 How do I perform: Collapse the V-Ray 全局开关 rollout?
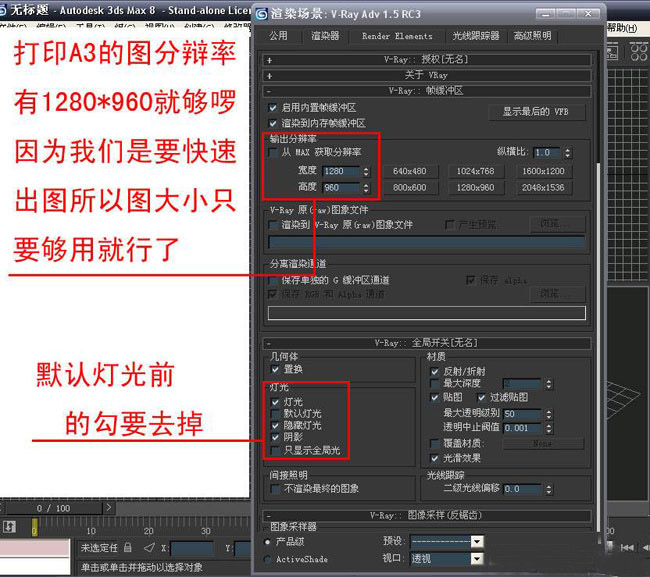coord(427,343)
